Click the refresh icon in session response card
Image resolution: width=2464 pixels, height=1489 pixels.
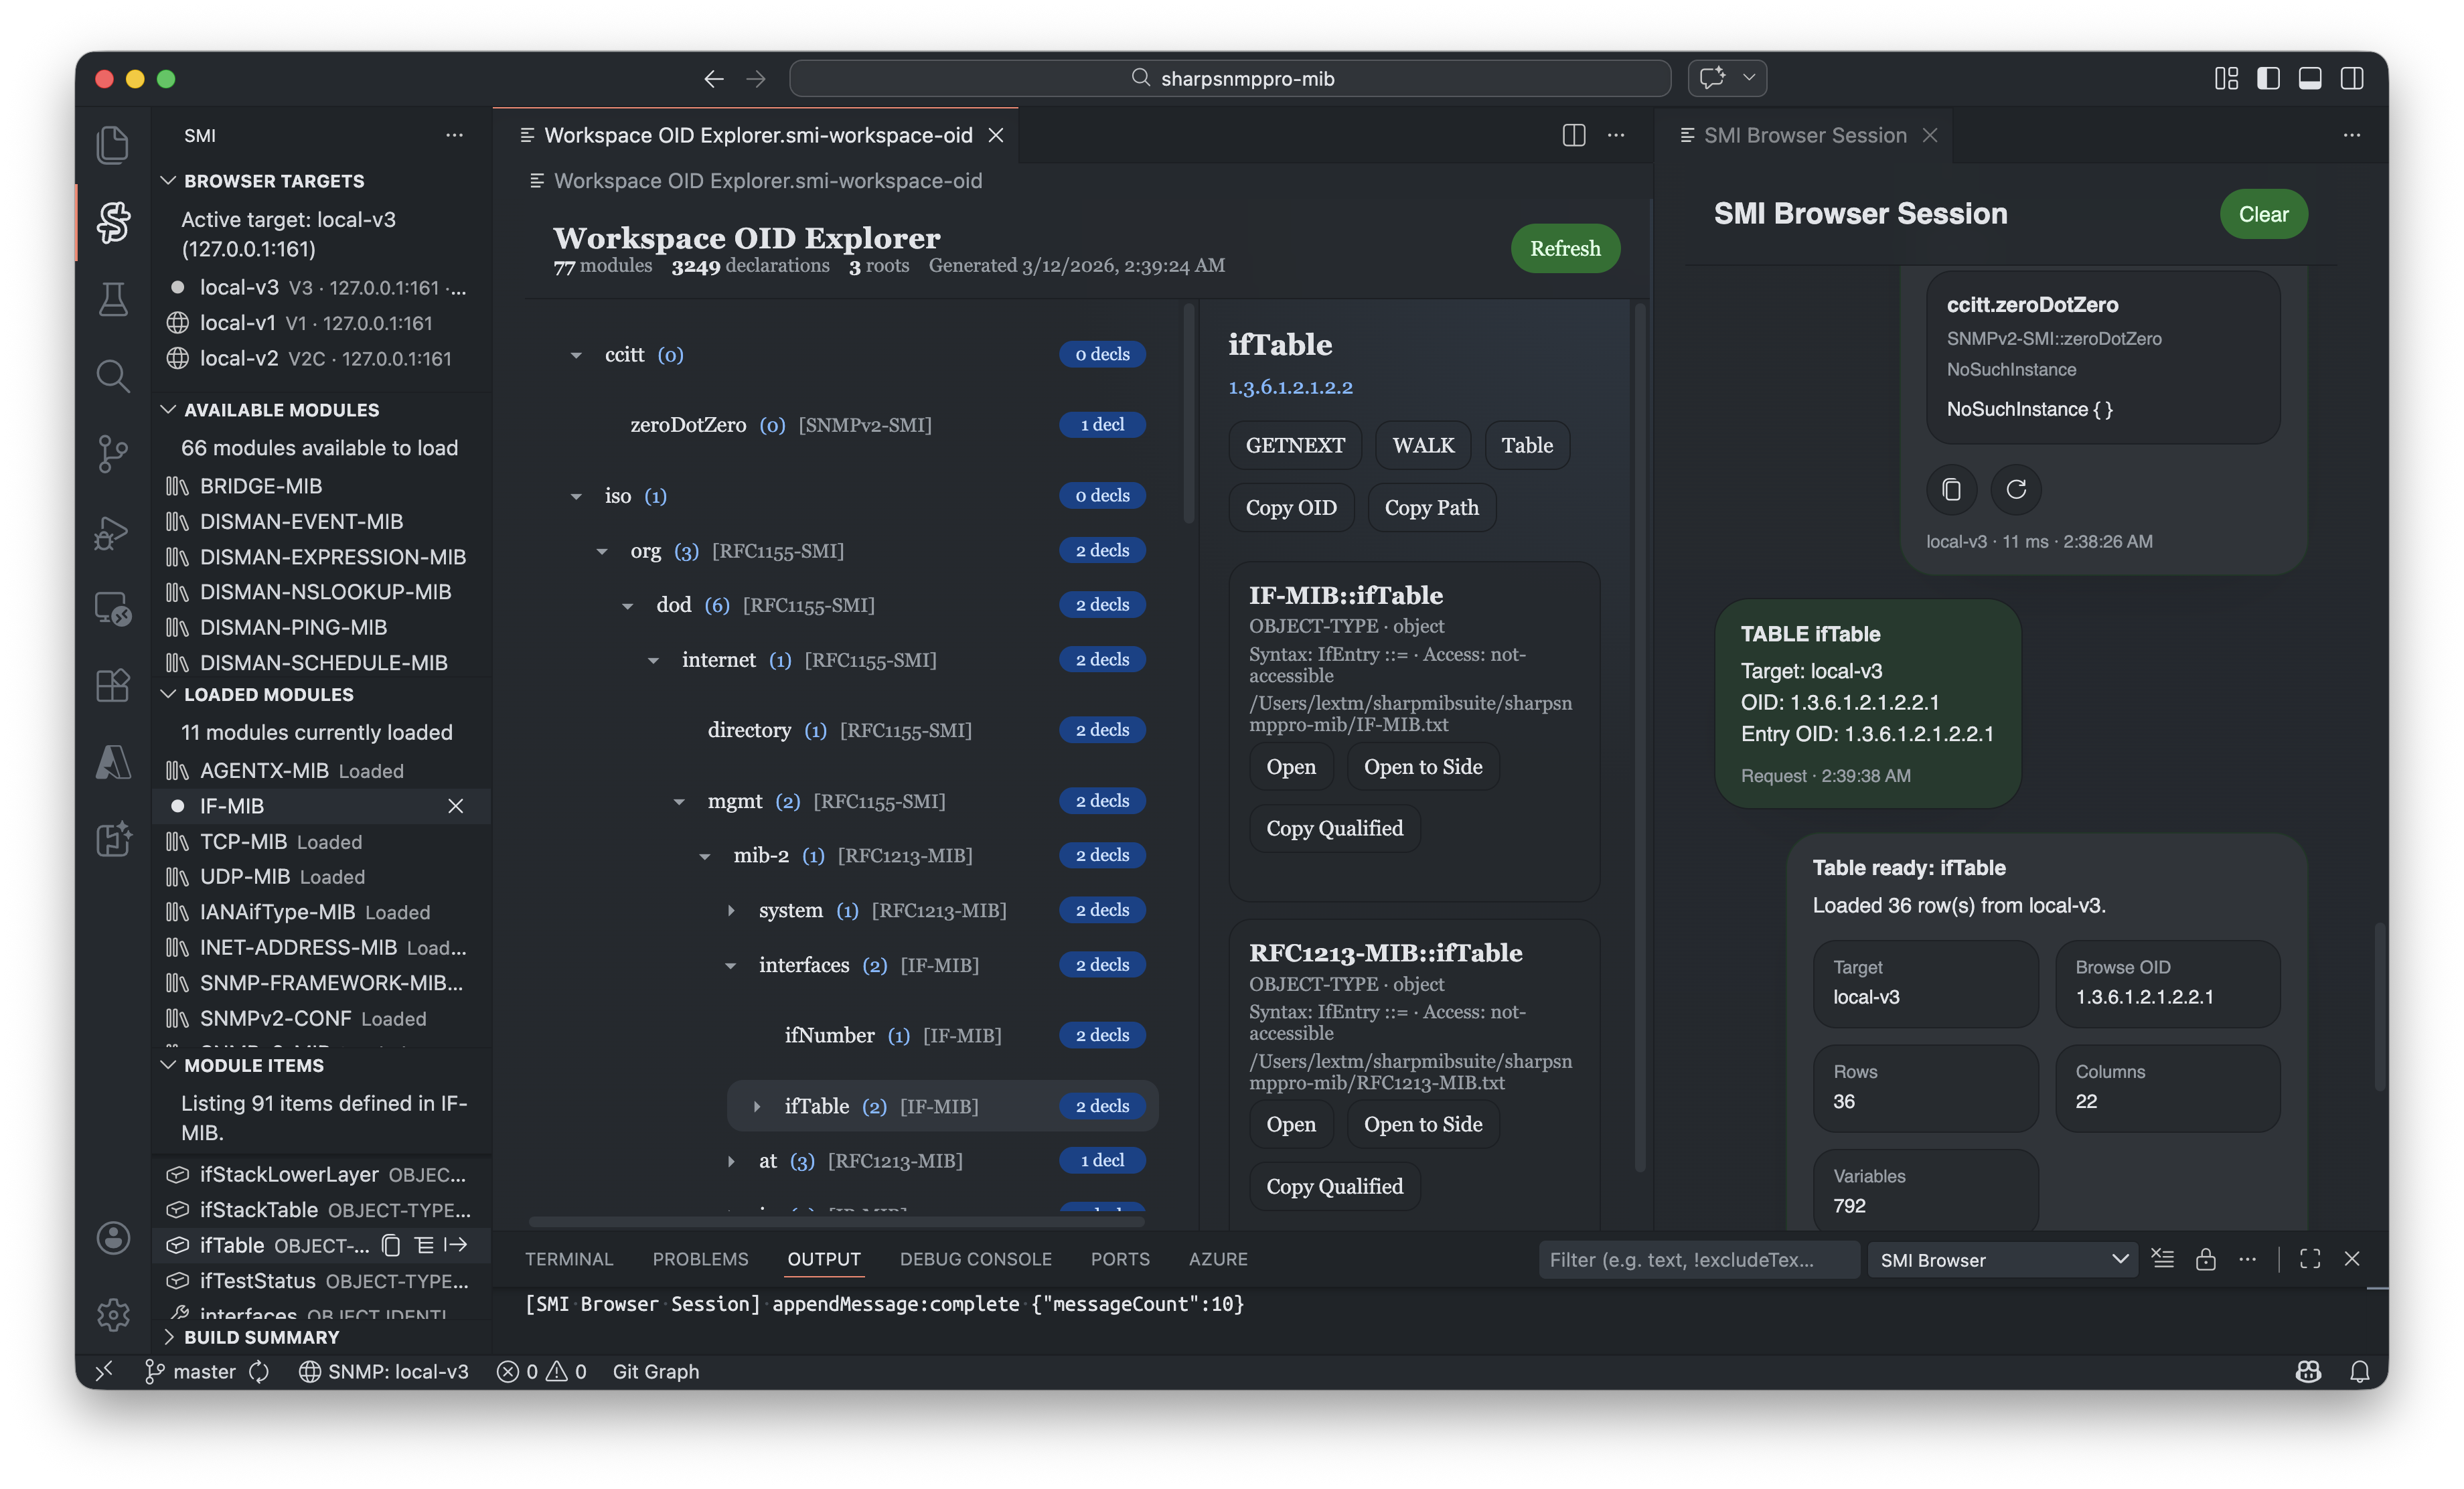pyautogui.click(x=2016, y=489)
